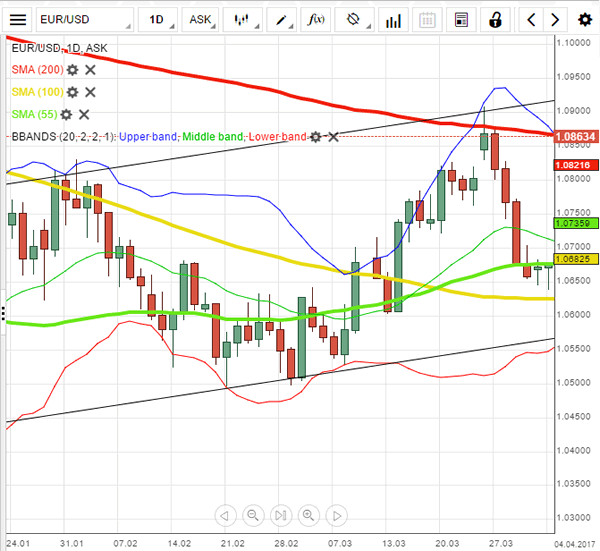Open SMA (55) settings gear
This screenshot has height=551, width=600.
coord(66,114)
